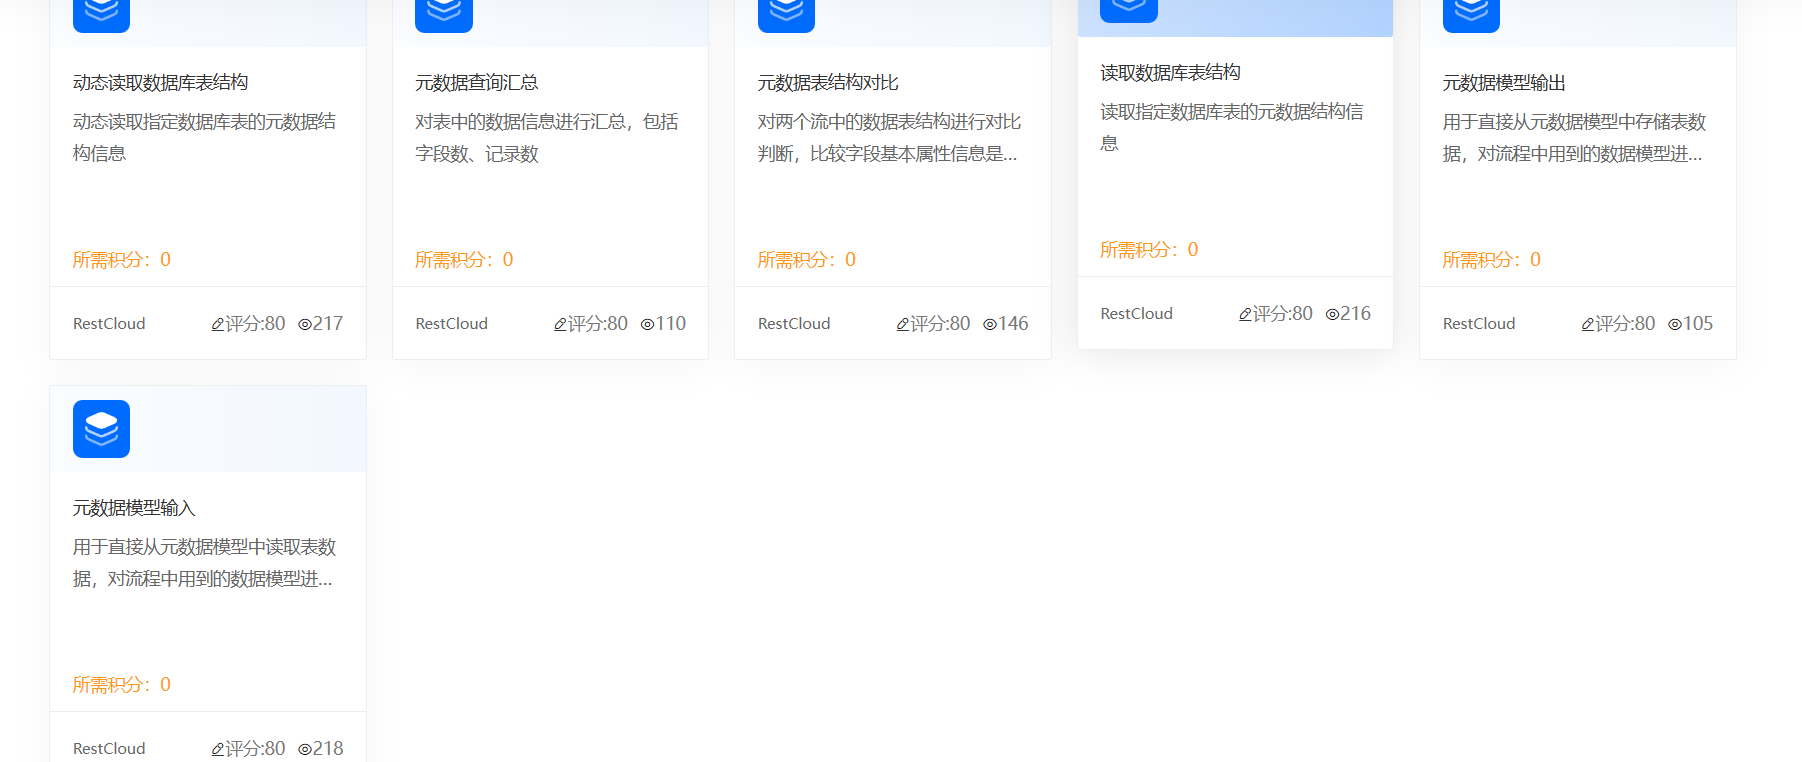Click the eye view icon beside 110
The width and height of the screenshot is (1802, 762).
(x=647, y=324)
